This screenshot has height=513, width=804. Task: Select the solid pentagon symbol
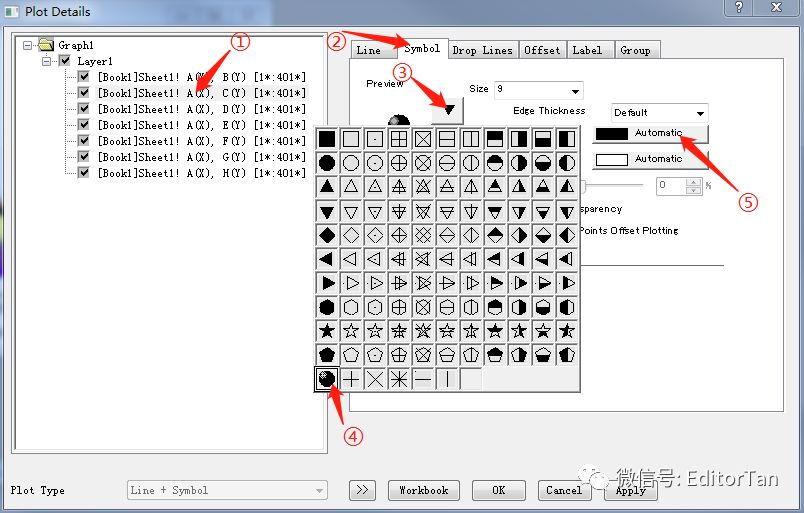point(327,354)
